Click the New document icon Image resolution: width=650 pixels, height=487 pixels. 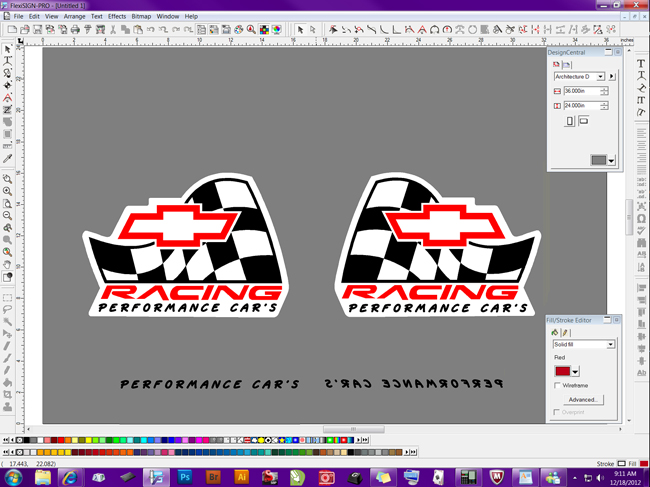click(x=12, y=29)
